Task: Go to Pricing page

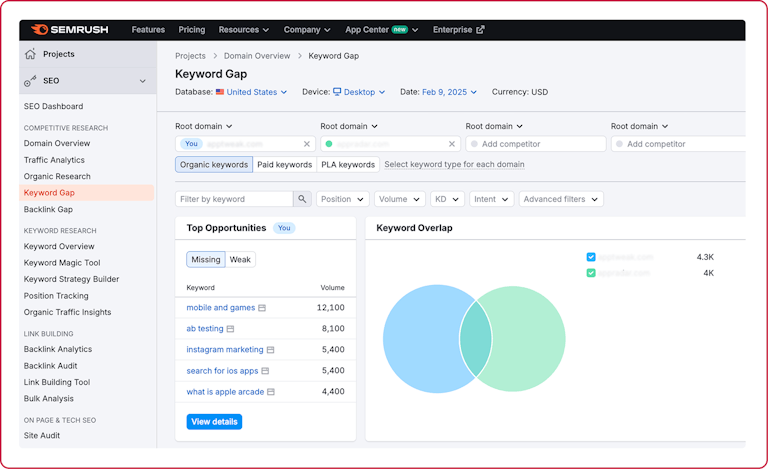Action: 192,29
